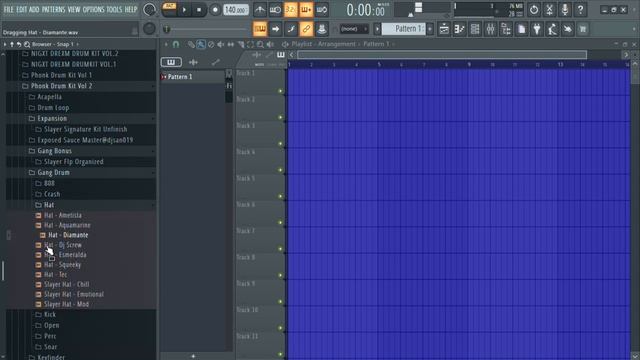Open the project info/picker page icon
Image resolution: width=640 pixels, height=360 pixels.
coord(521,29)
